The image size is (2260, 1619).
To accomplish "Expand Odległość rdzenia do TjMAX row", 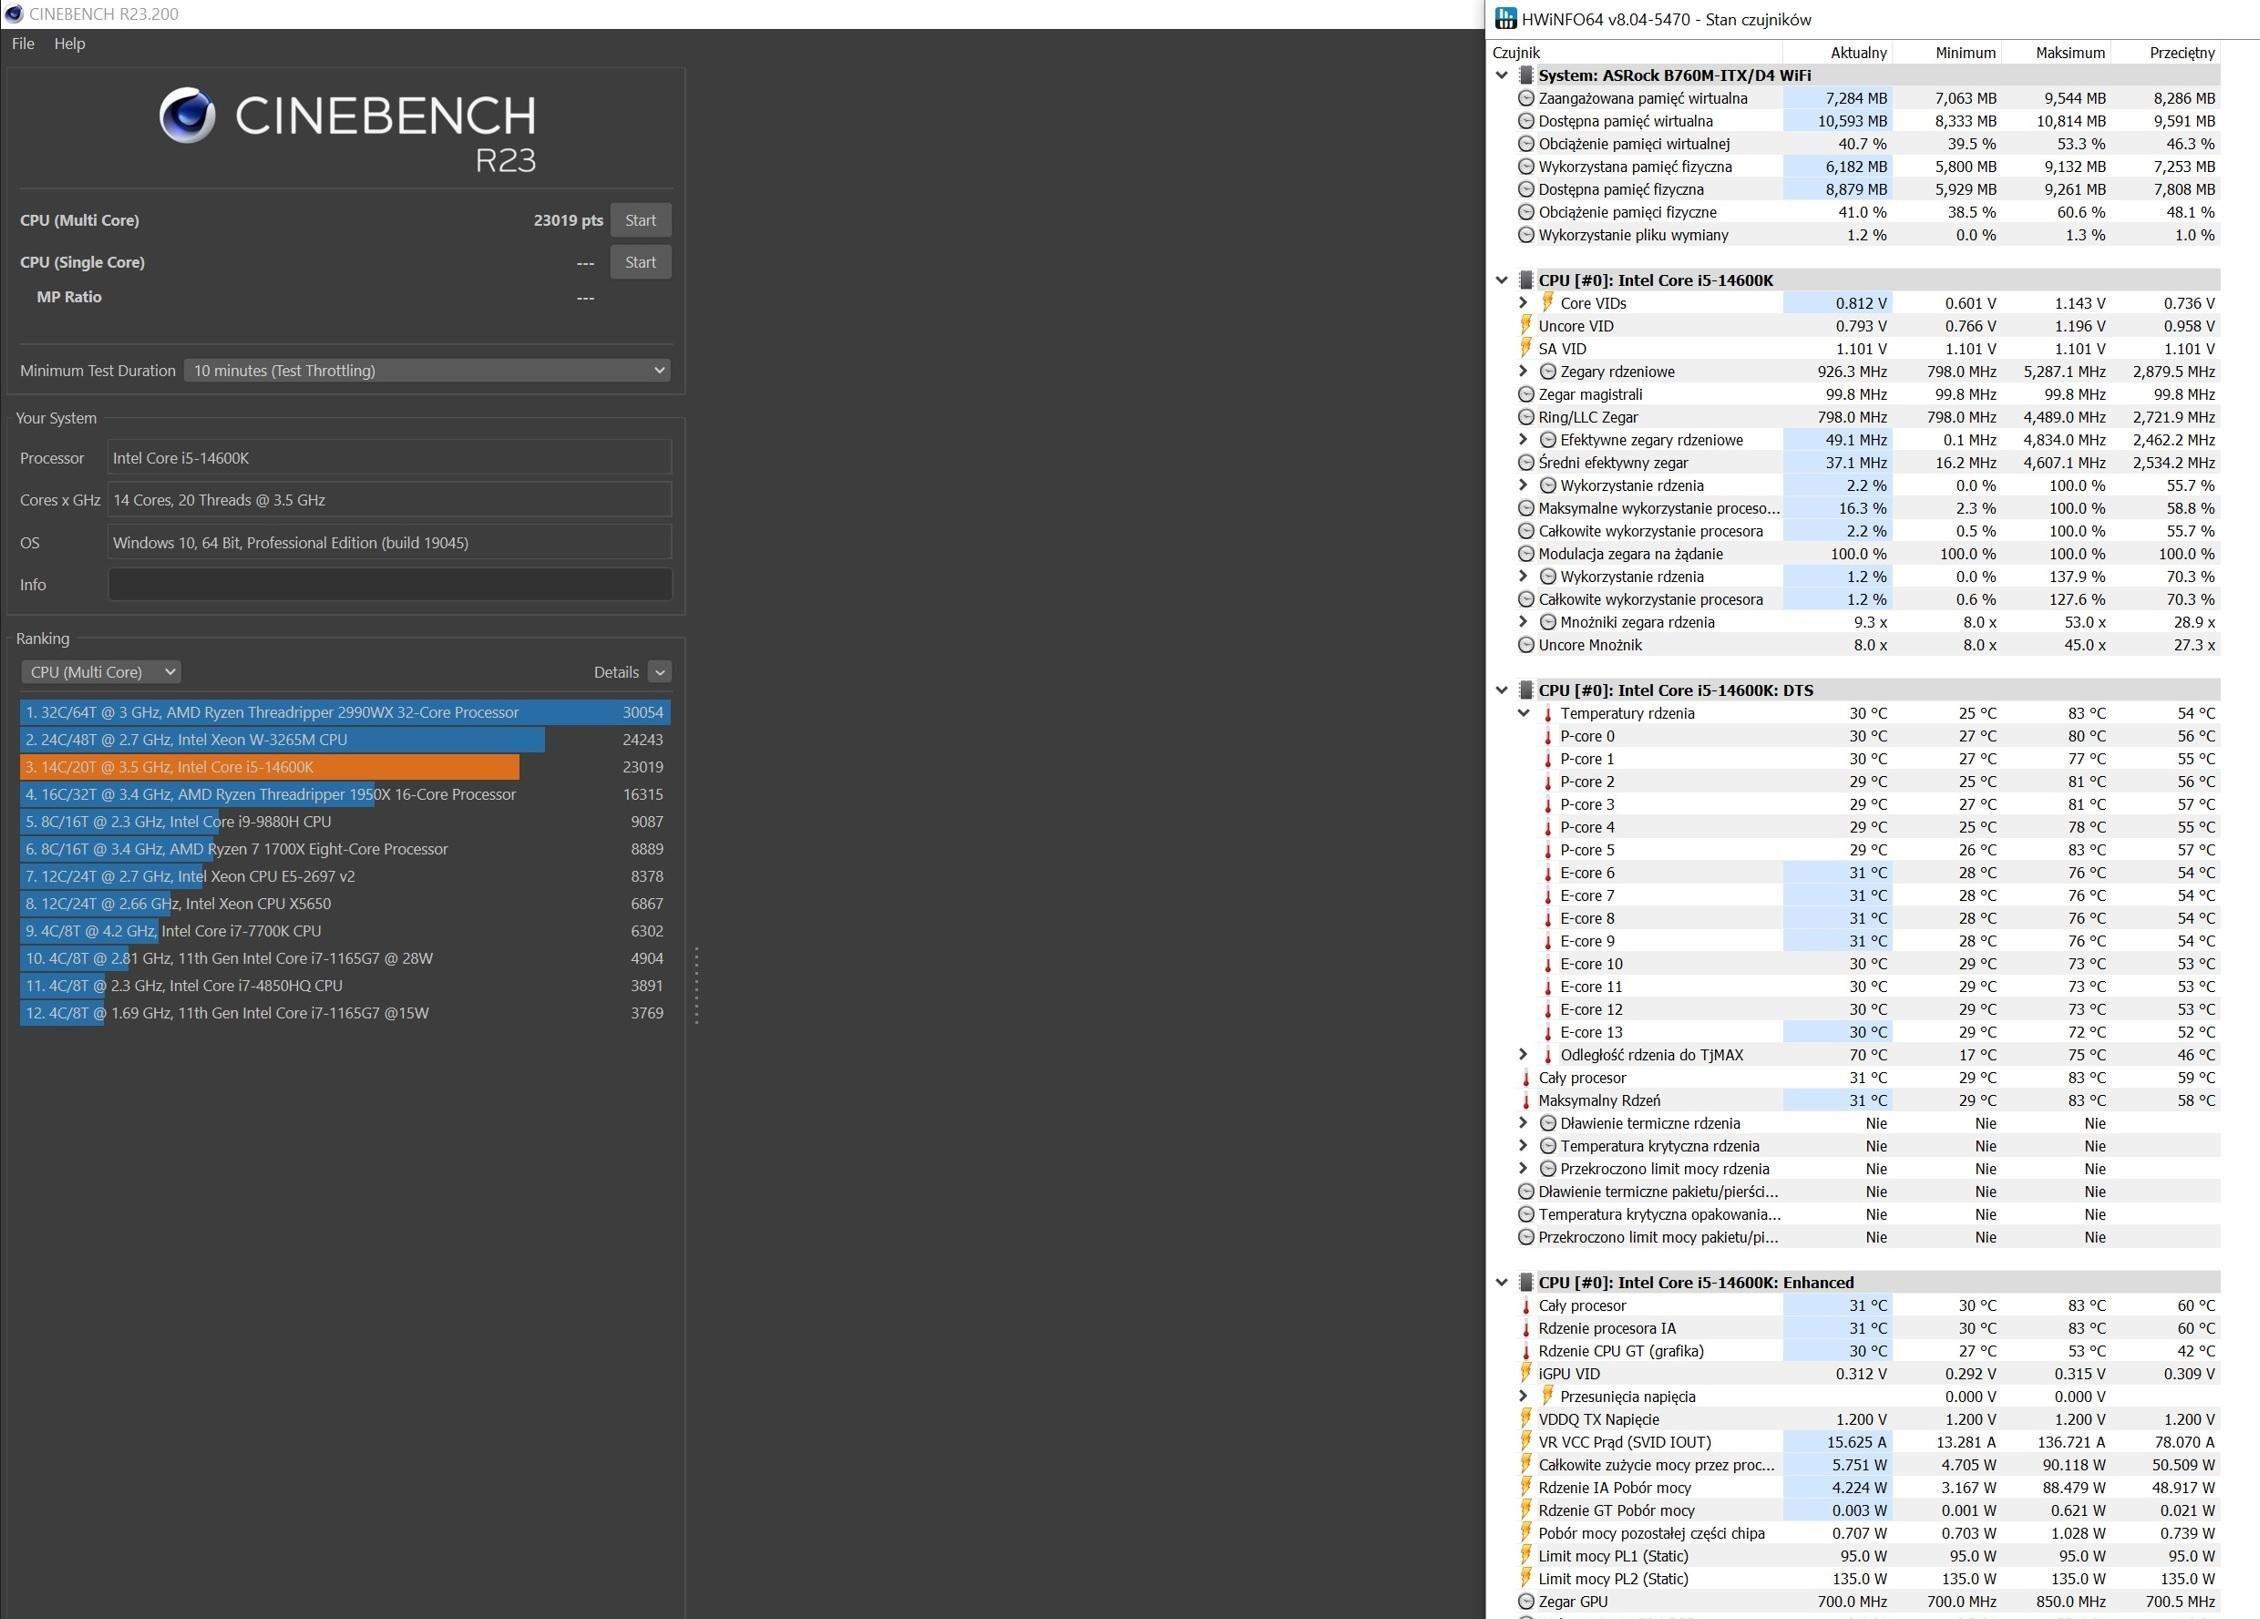I will [x=1523, y=1055].
